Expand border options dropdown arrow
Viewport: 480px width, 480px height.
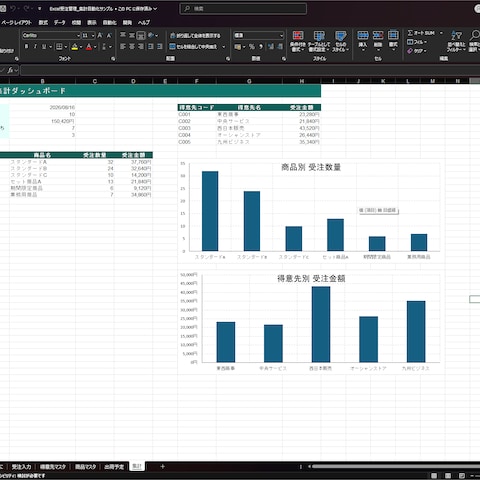(66, 47)
